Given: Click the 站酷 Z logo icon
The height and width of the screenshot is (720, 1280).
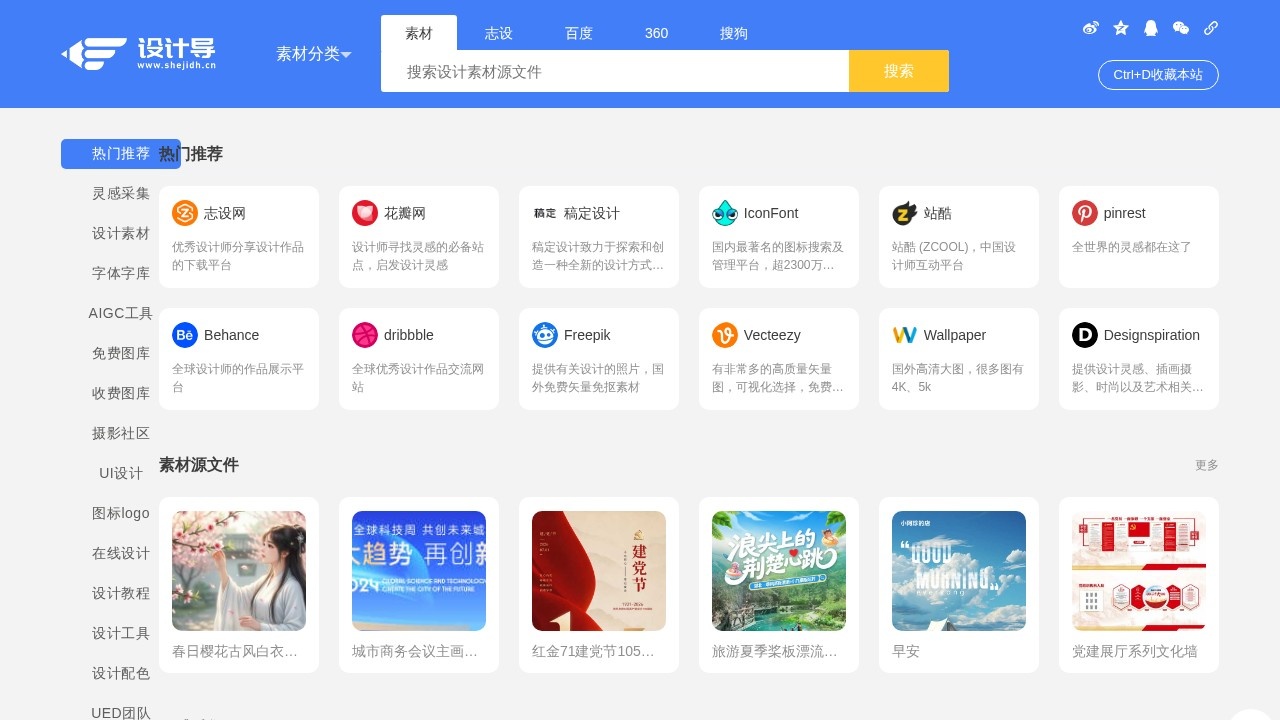Looking at the screenshot, I should pos(905,213).
